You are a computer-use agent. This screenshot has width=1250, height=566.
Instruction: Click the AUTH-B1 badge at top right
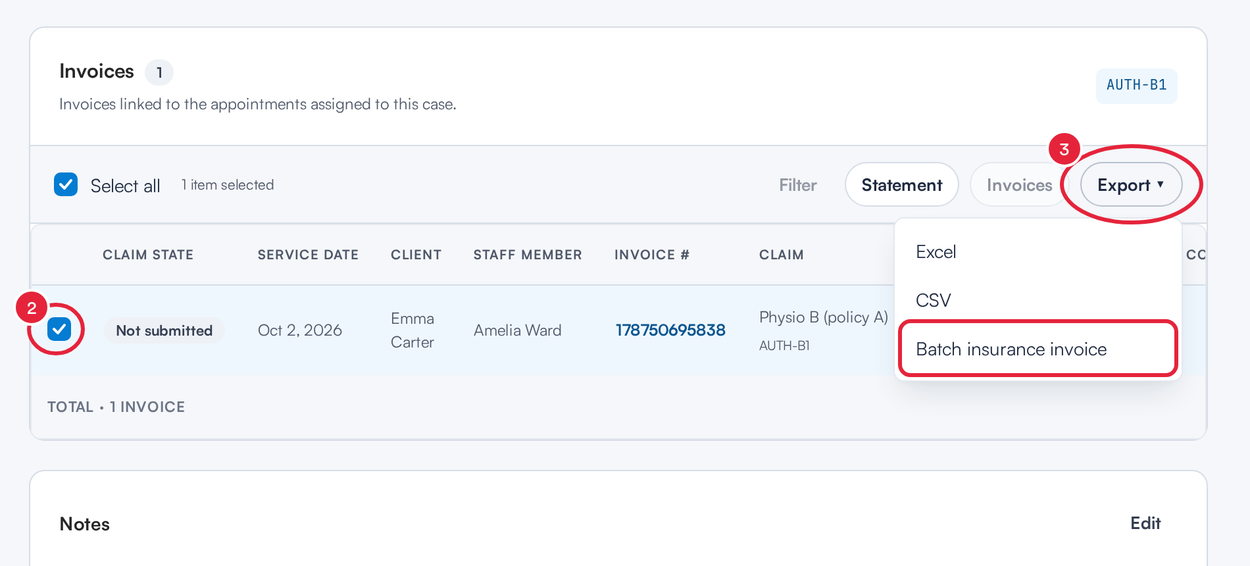(x=1137, y=85)
